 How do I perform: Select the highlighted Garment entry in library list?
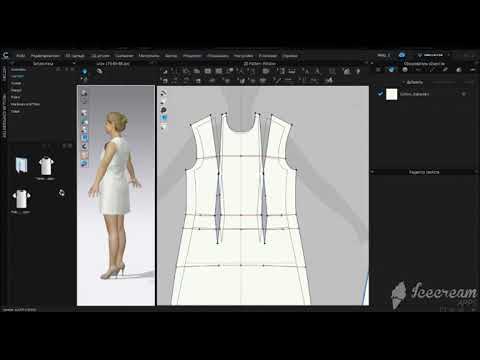pos(17,76)
